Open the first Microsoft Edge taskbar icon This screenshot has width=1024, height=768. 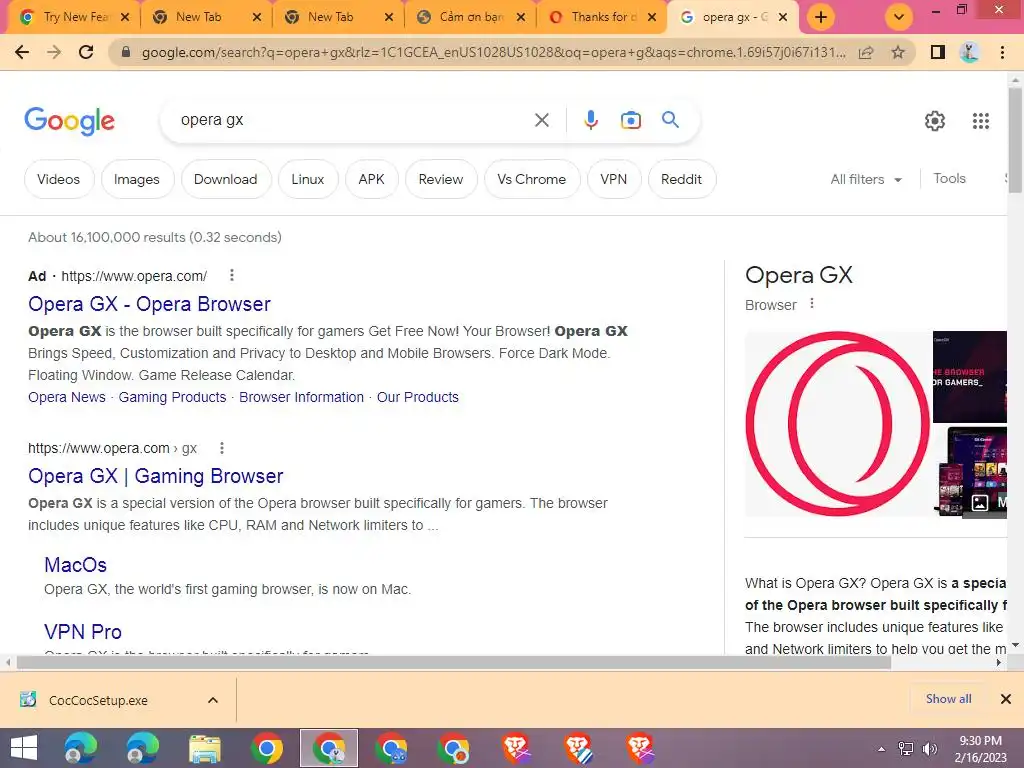[80, 748]
